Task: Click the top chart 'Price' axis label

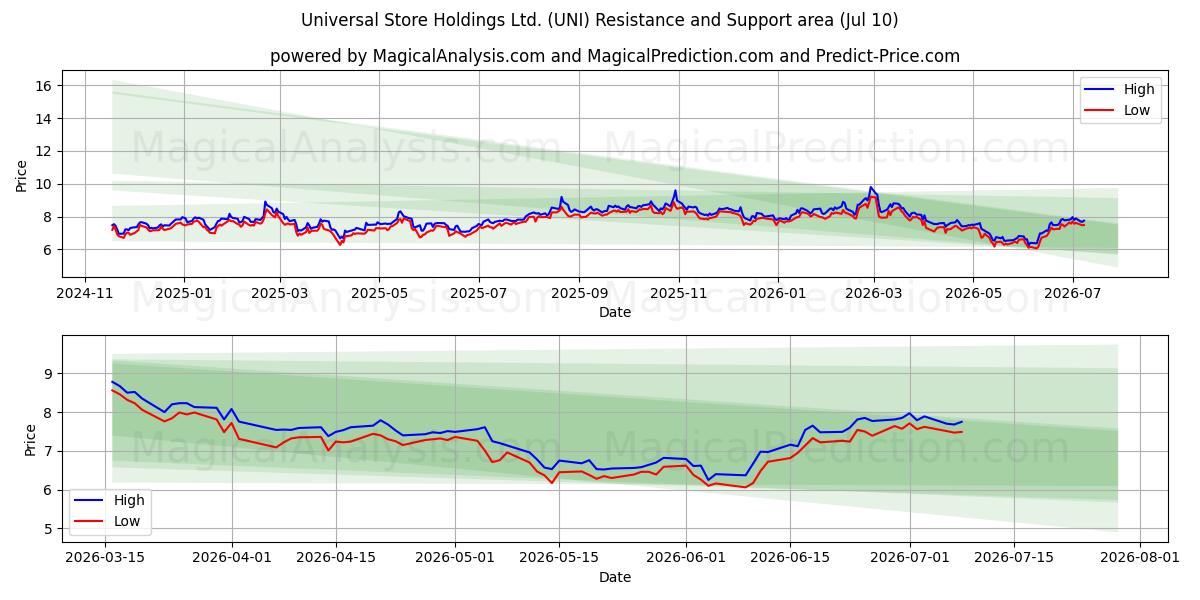Action: [22, 174]
